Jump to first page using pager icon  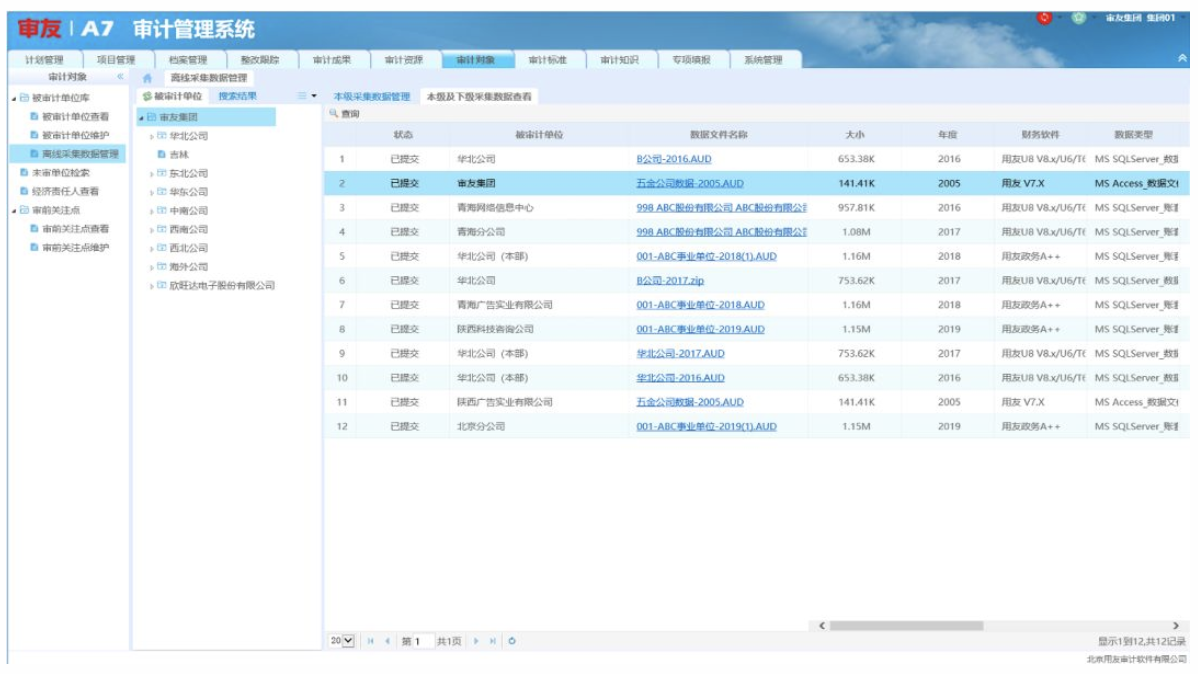click(x=371, y=641)
